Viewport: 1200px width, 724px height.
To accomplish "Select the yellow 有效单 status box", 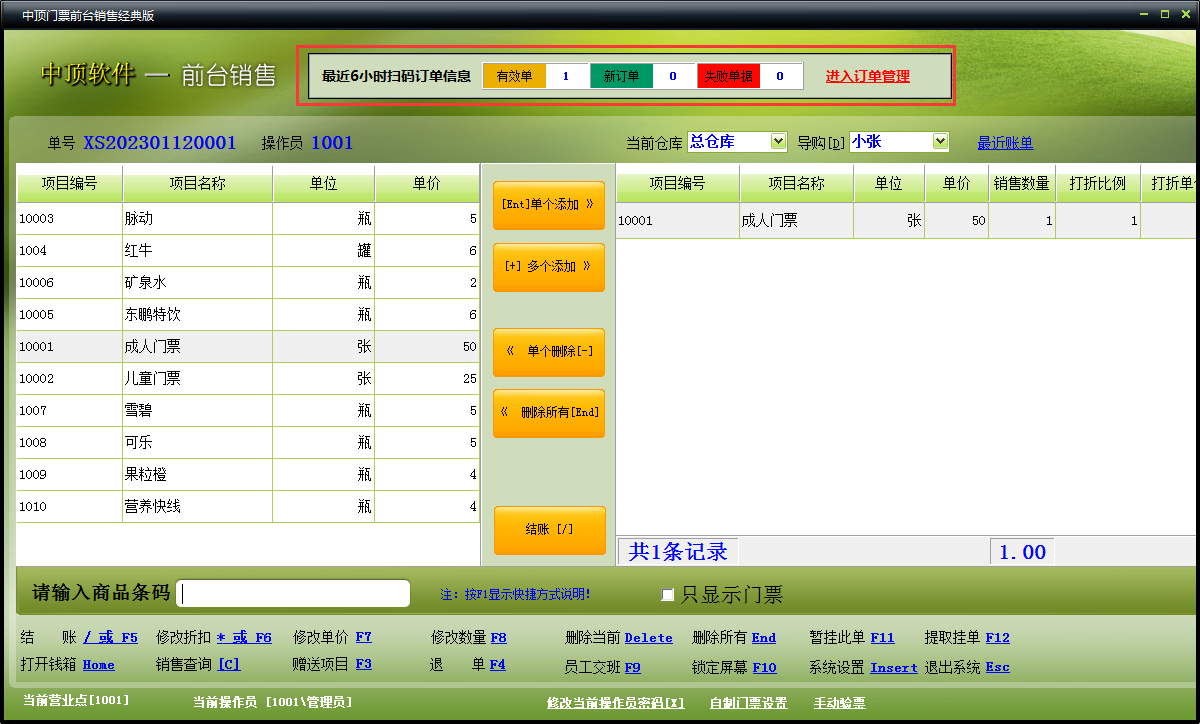I will point(514,76).
